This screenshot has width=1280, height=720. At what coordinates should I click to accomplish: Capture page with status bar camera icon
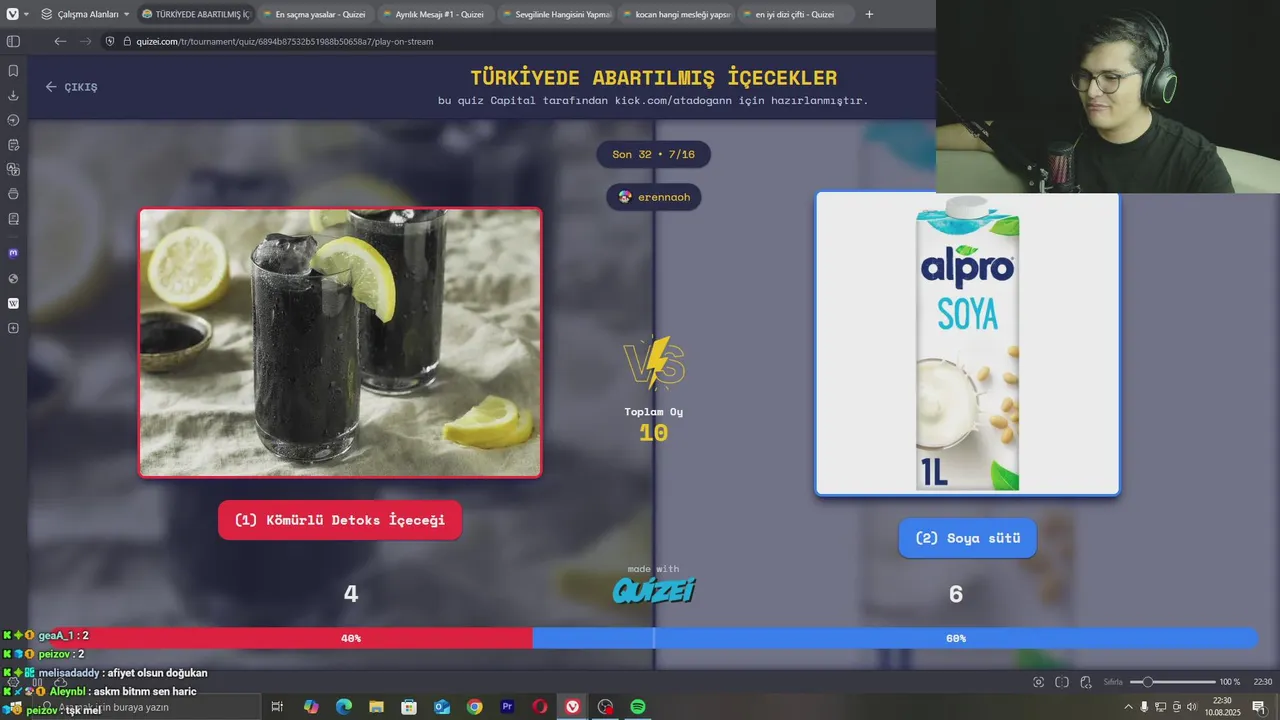click(1039, 682)
